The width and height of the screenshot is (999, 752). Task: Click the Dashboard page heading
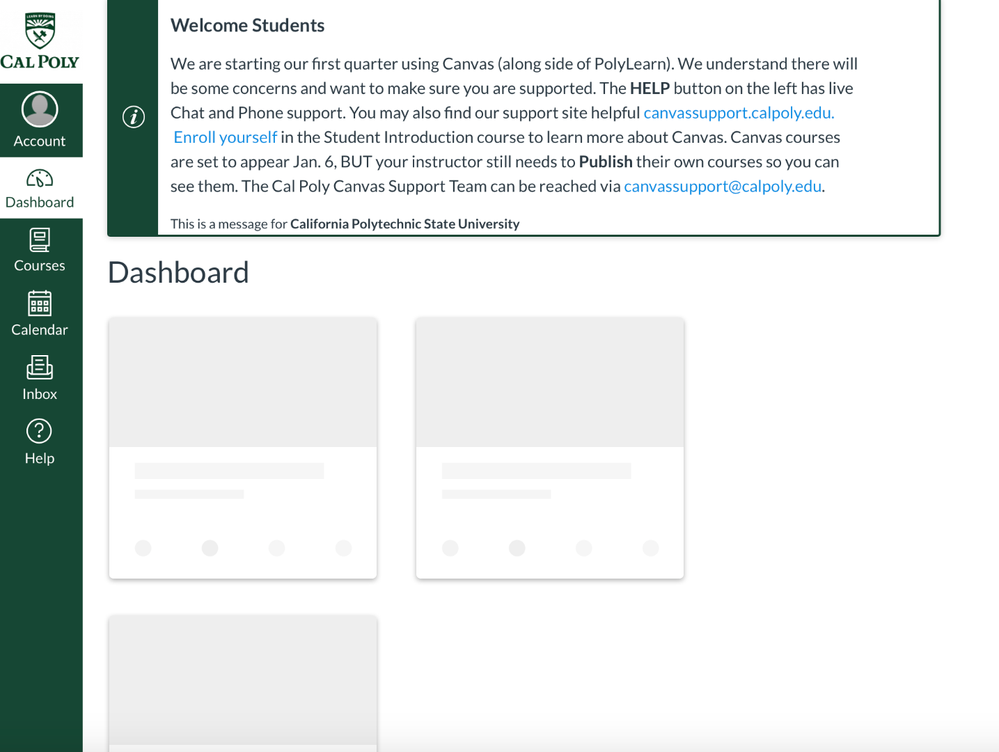(x=178, y=272)
